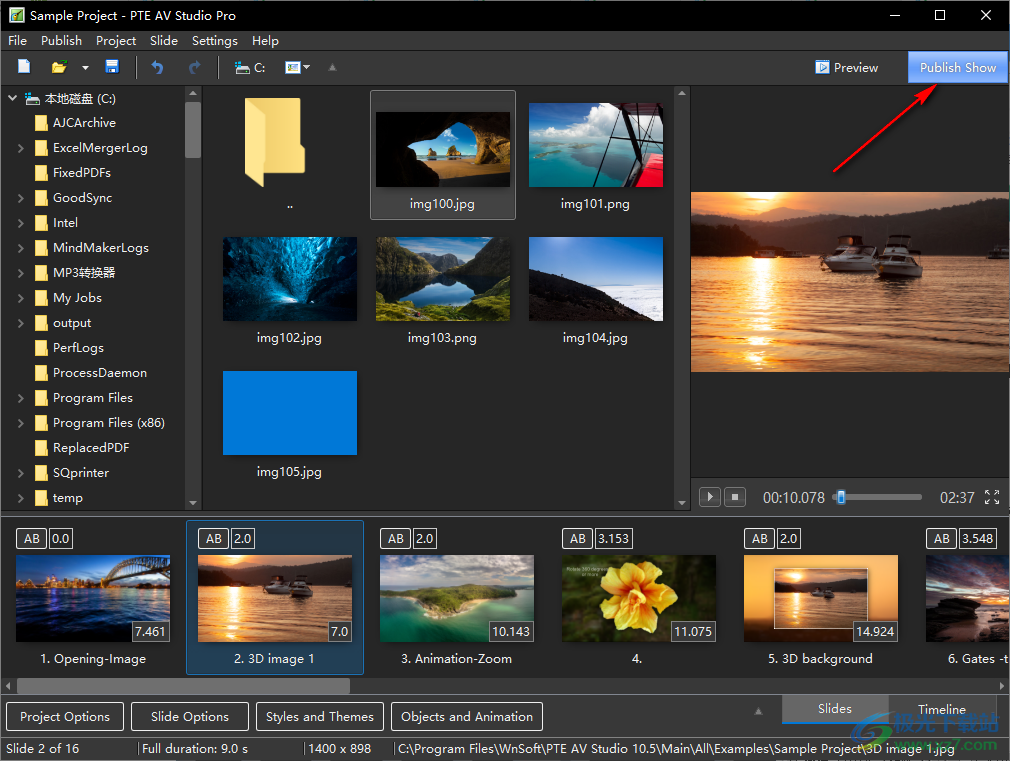This screenshot has width=1010, height=761.
Task: Open Objects and Animation
Action: (x=467, y=717)
